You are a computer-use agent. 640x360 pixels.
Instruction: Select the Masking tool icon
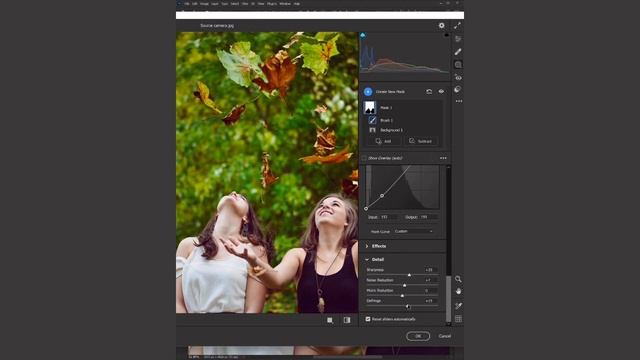coord(458,64)
